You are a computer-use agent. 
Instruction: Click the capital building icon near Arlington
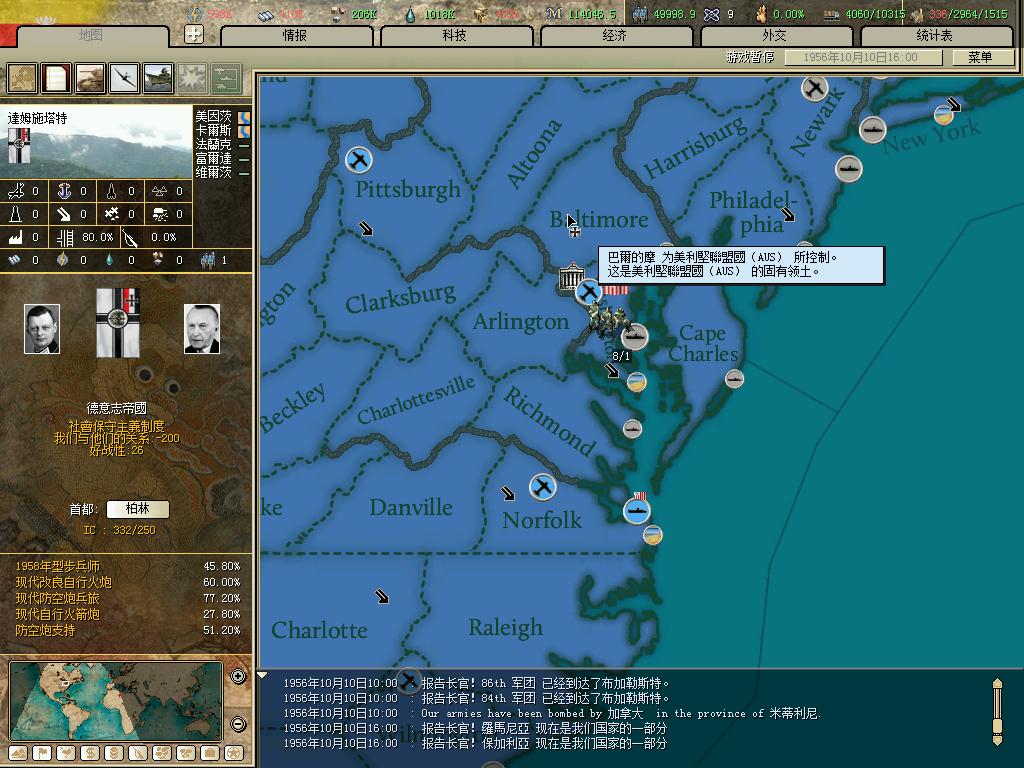(571, 278)
